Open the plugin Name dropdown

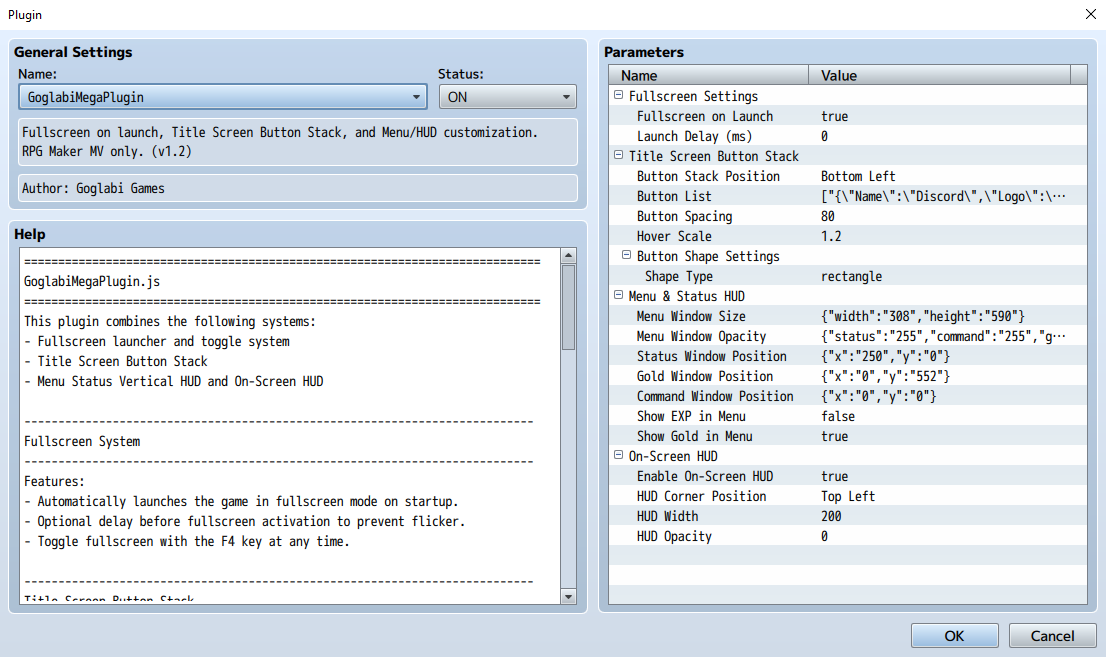pyautogui.click(x=417, y=97)
